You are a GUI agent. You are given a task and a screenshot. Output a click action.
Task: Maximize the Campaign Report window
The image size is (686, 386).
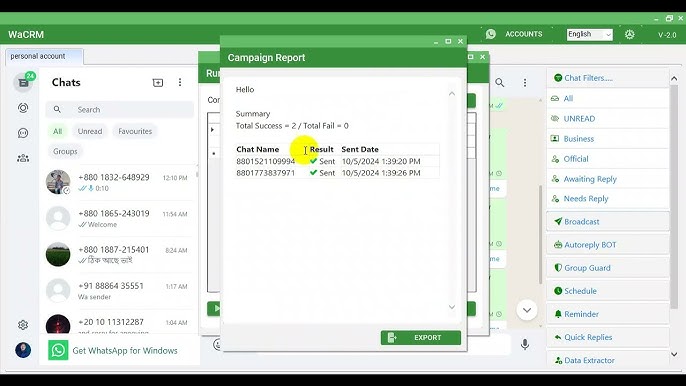pos(448,41)
